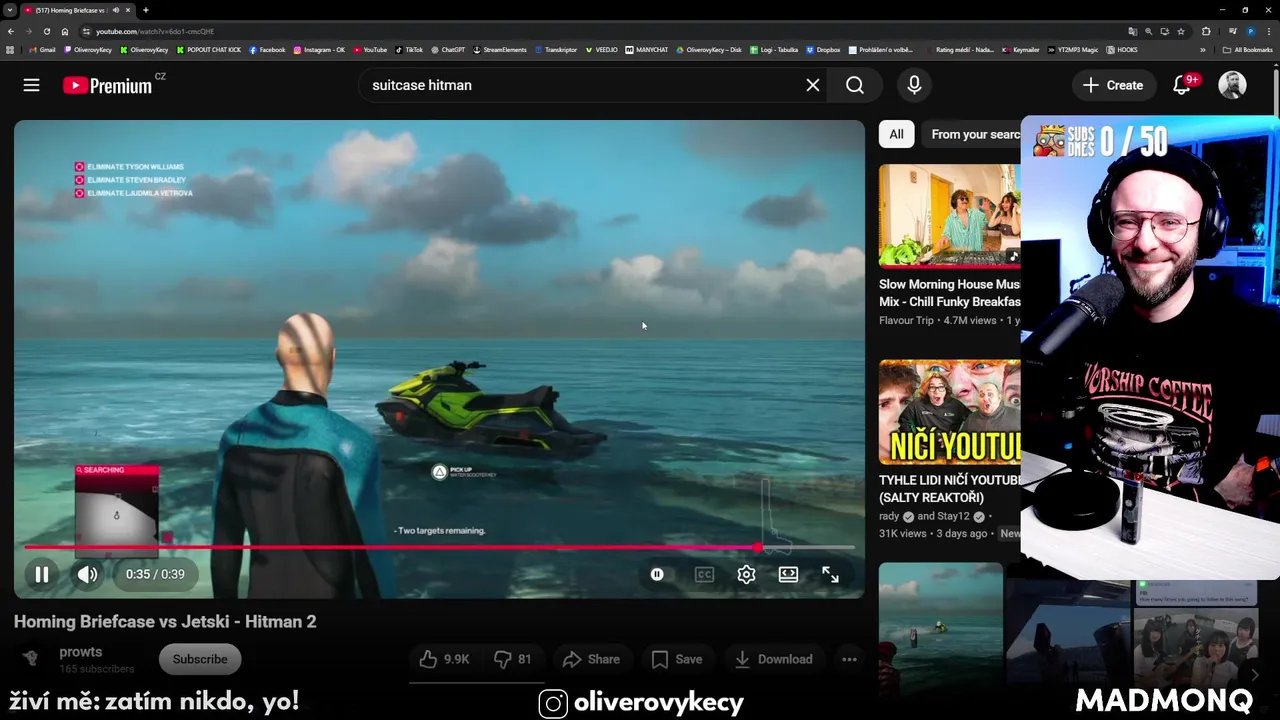Open the Gmail bookmark

42,49
